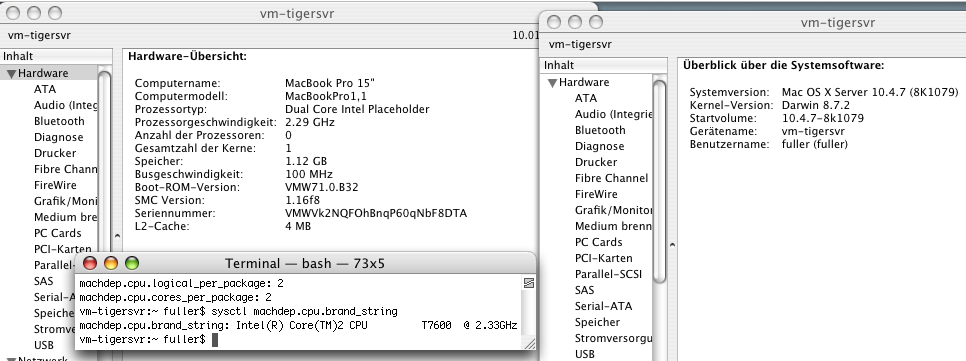Select Drucker in left window sidebar

55,153
